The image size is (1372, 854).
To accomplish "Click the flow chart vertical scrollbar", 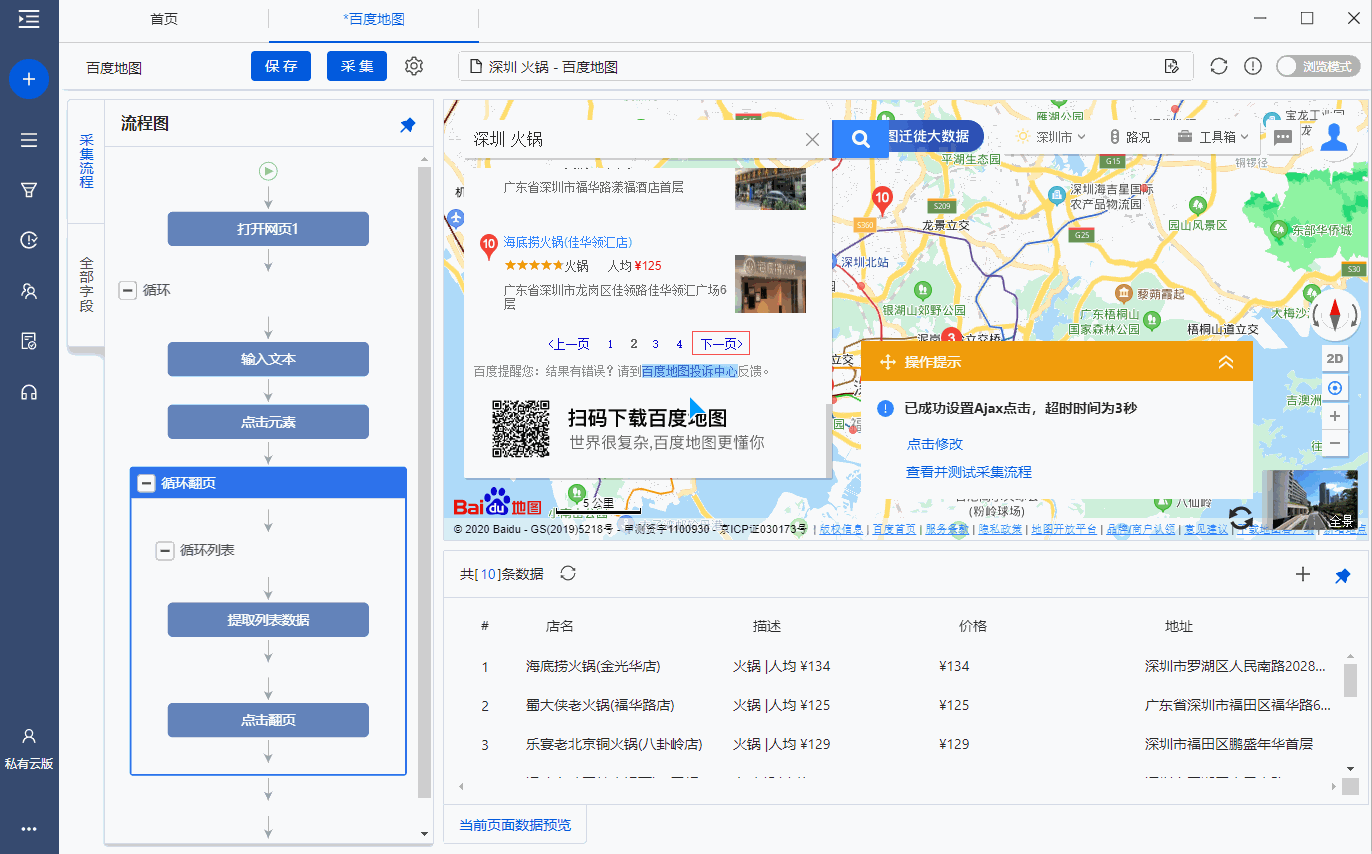I will pyautogui.click(x=424, y=480).
